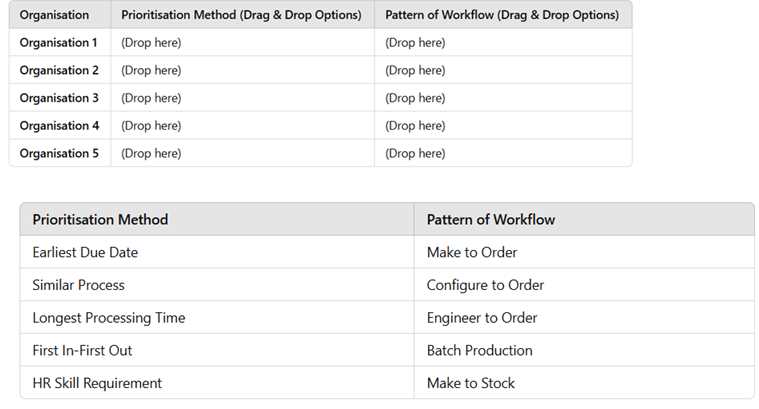Click Organisation 1 pattern of workflow drop zone
759x409 pixels.
click(x=415, y=43)
